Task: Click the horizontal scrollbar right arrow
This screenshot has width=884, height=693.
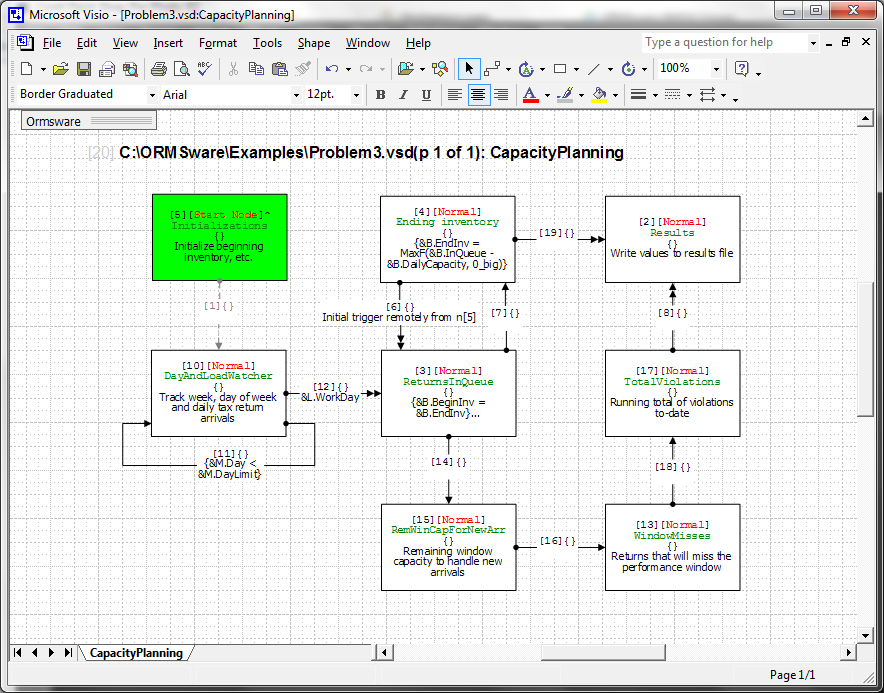Action: (848, 653)
